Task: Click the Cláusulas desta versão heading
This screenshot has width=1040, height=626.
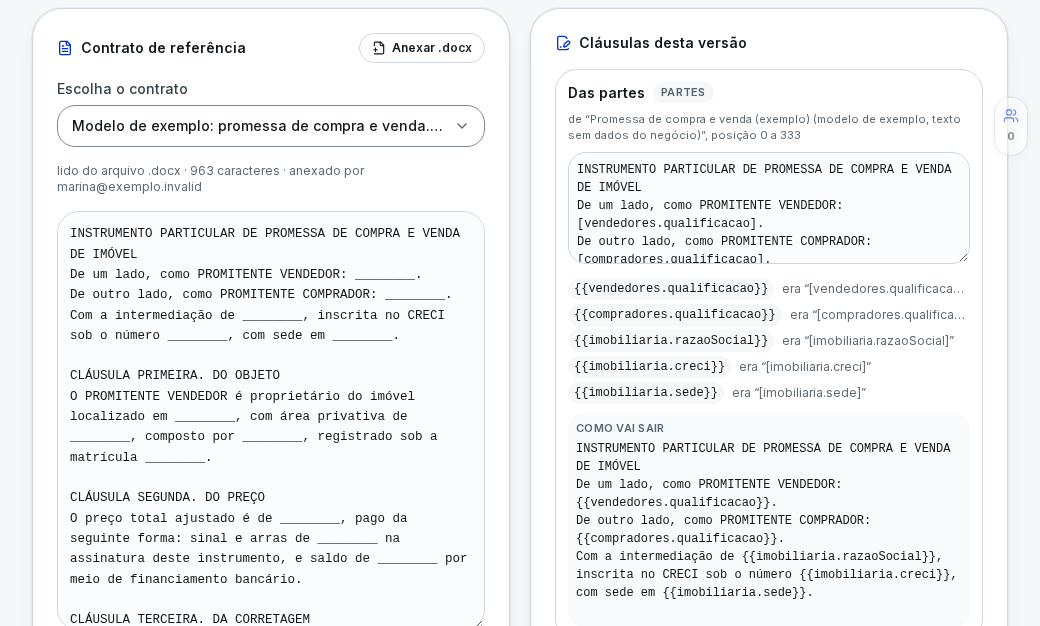Action: (x=663, y=43)
